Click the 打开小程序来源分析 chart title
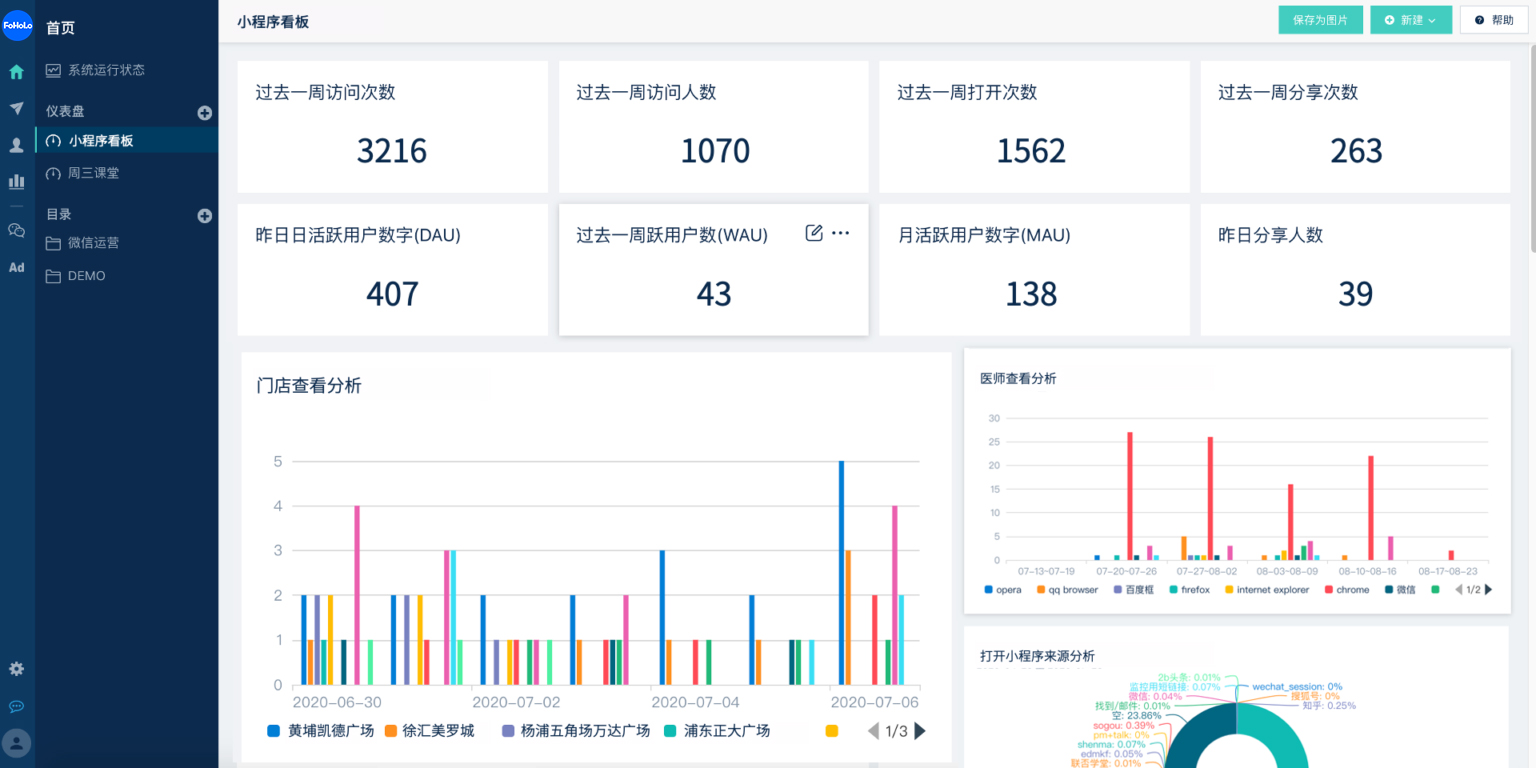Screen dimensions: 1536x768 click(1037, 656)
